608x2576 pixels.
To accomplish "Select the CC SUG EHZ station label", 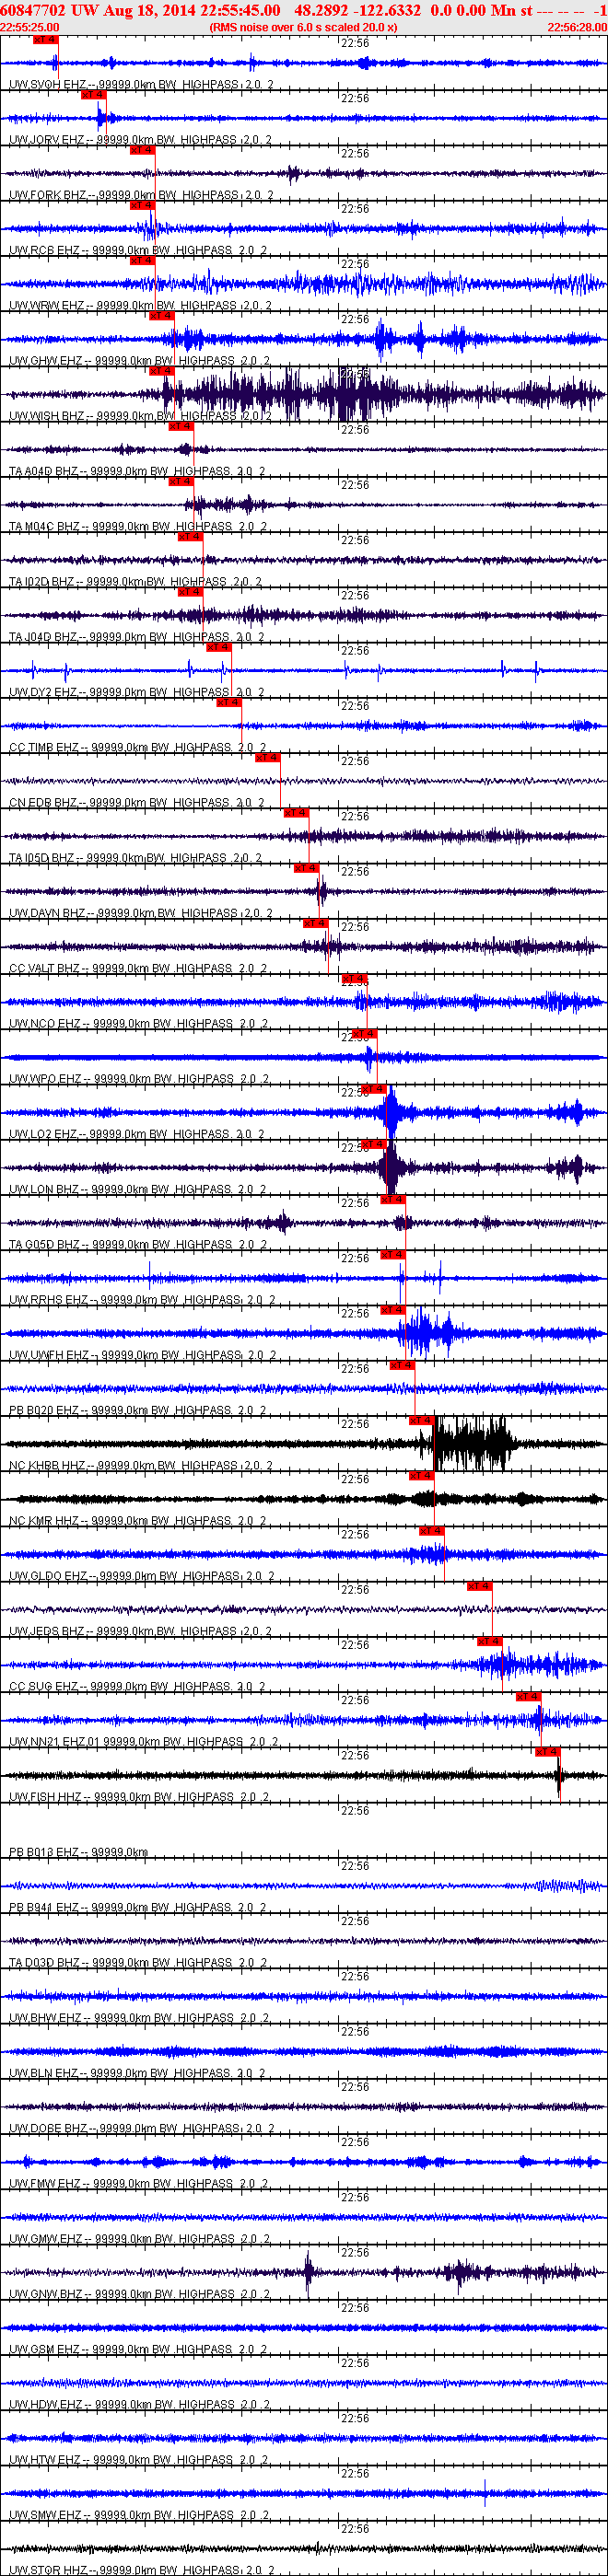I will tap(137, 1686).
